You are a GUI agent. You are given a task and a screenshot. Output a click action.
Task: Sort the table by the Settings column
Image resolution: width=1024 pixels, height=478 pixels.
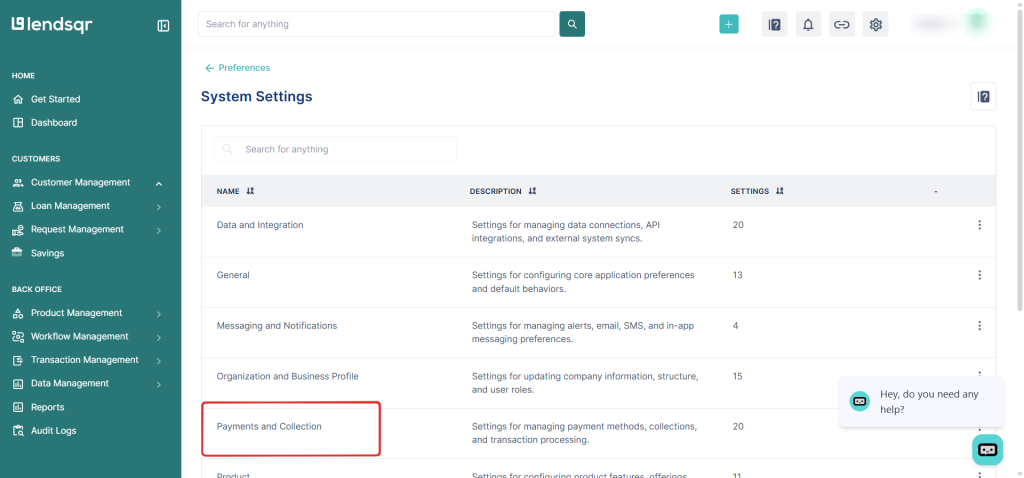point(779,191)
